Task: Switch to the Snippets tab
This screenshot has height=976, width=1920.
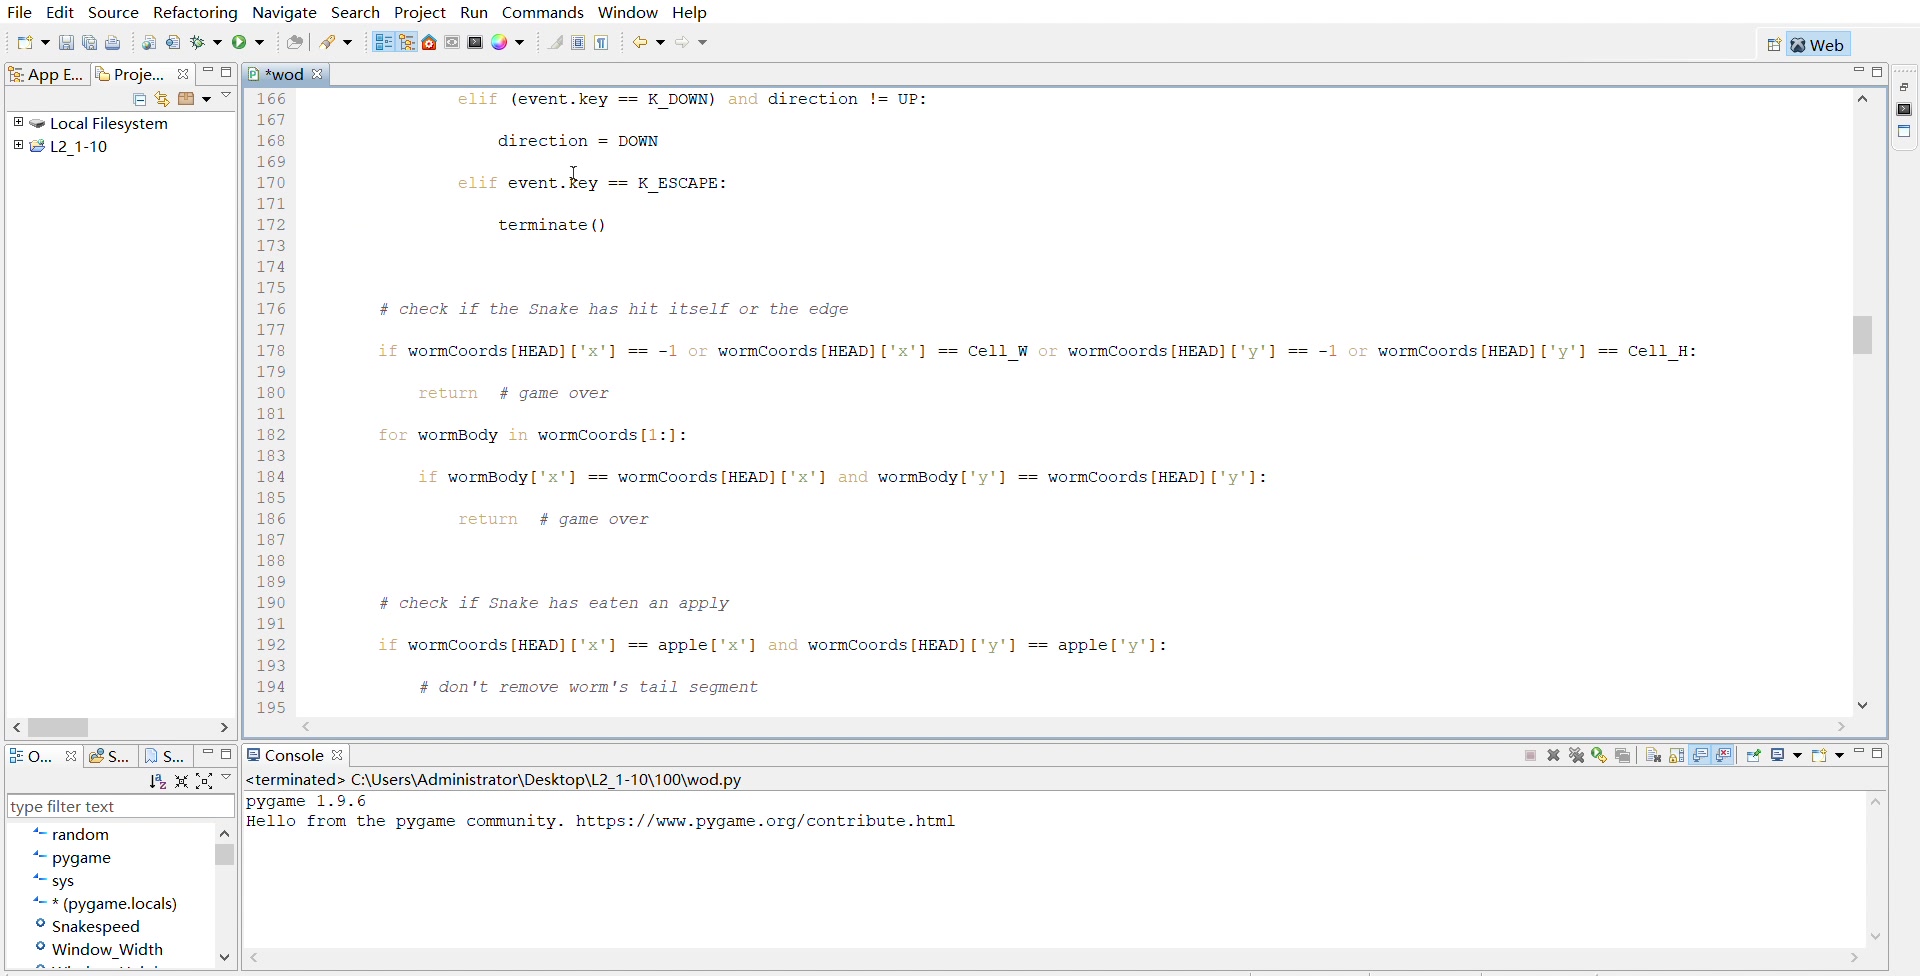Action: (166, 757)
